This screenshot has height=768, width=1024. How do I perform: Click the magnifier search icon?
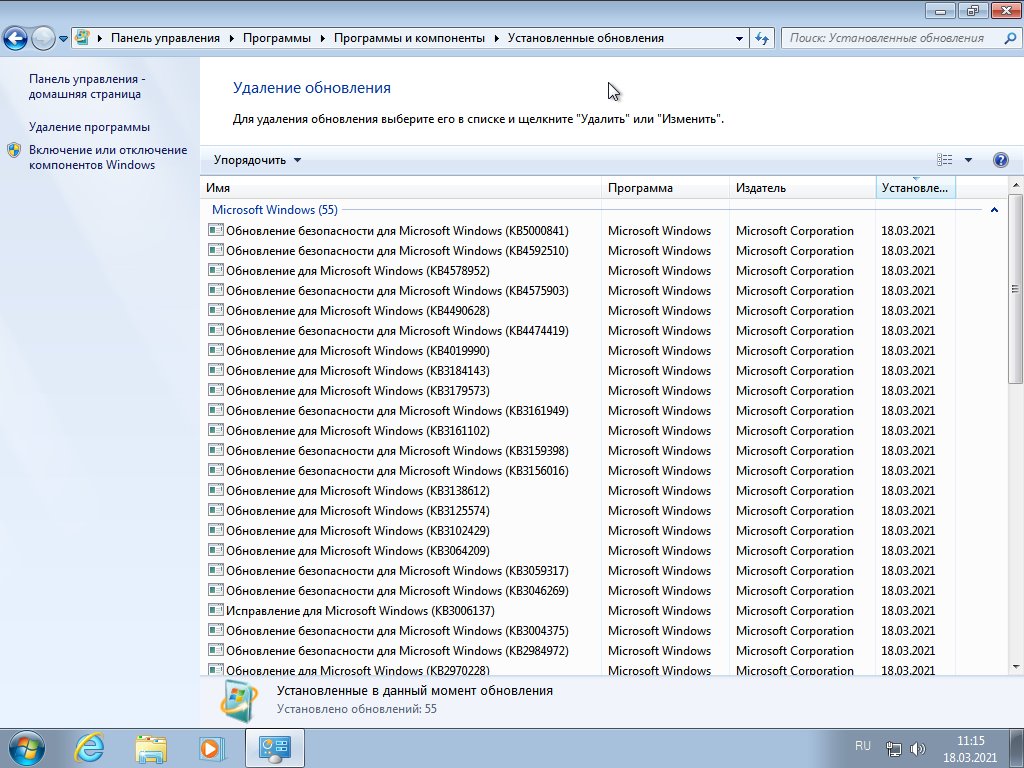click(x=1010, y=38)
